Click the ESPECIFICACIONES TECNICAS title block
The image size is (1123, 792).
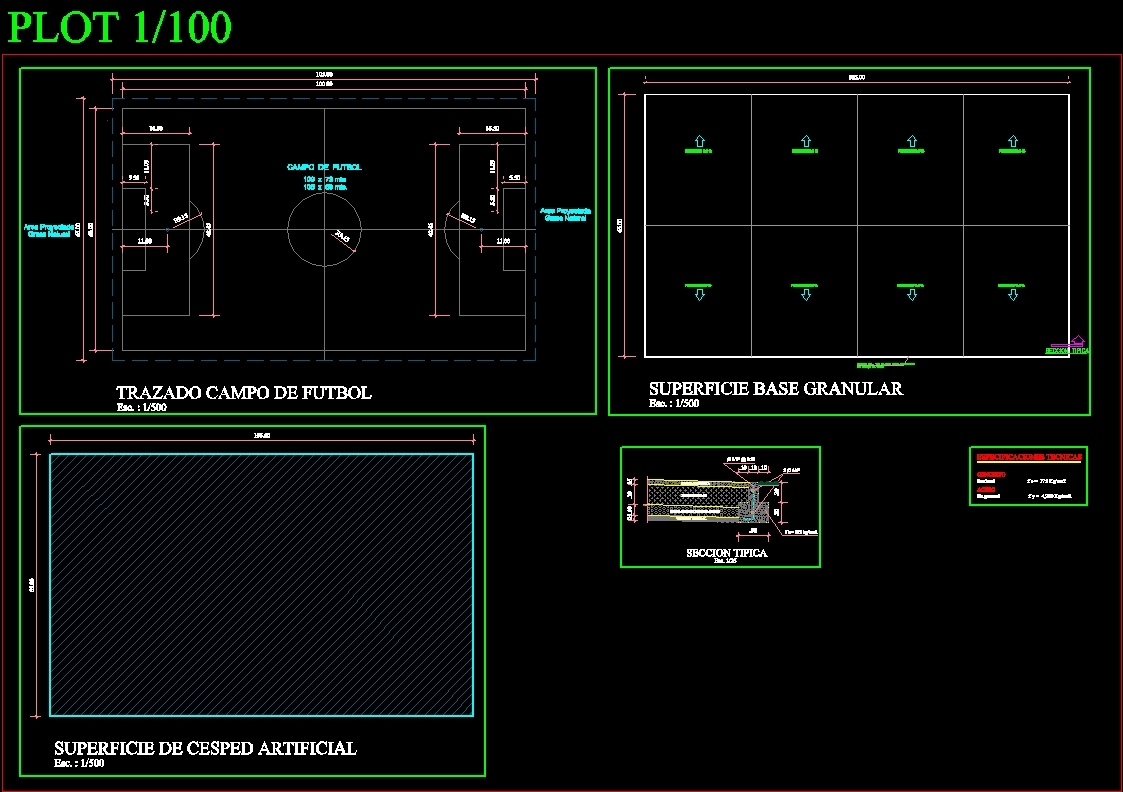tap(1028, 457)
